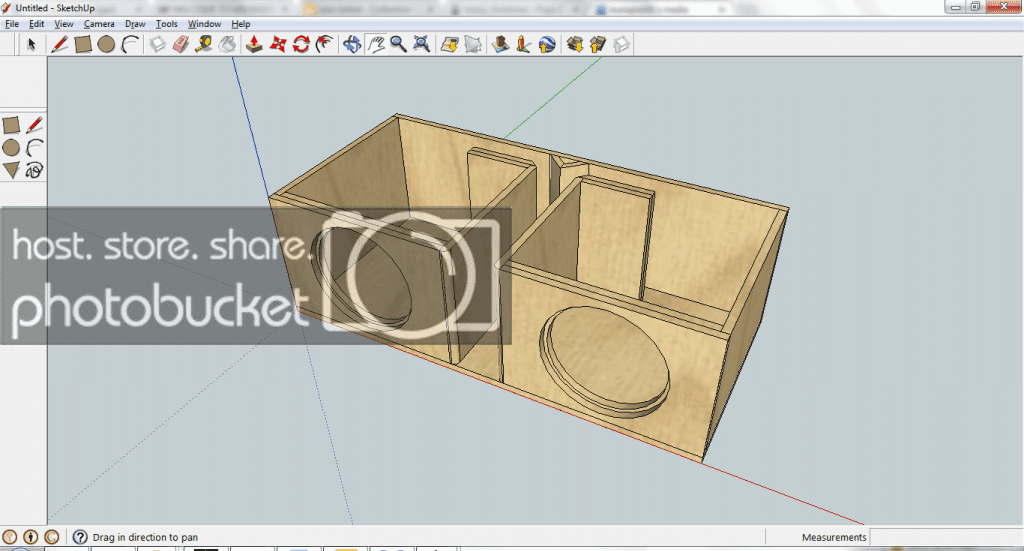Screen dimensions: 1024x551
Task: Click the first round status bar icon
Action: click(10, 537)
